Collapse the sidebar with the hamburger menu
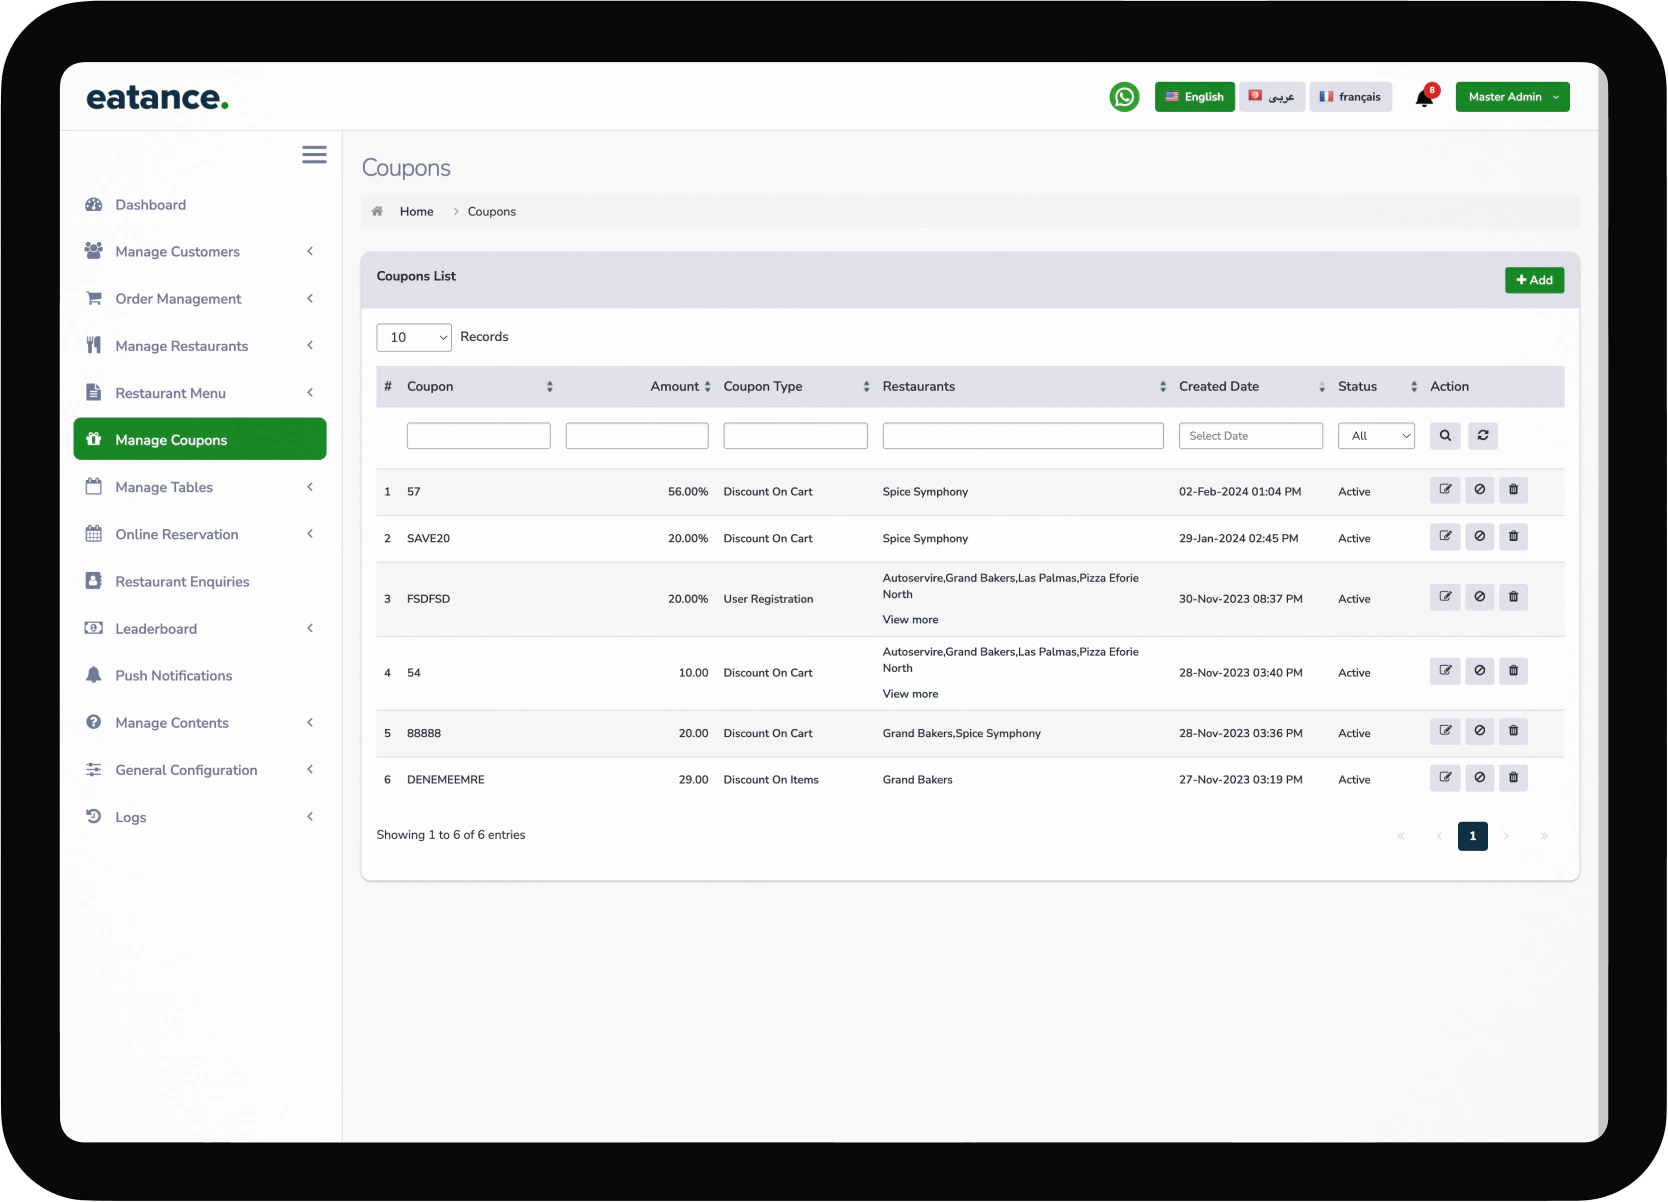Image resolution: width=1668 pixels, height=1202 pixels. pyautogui.click(x=313, y=154)
